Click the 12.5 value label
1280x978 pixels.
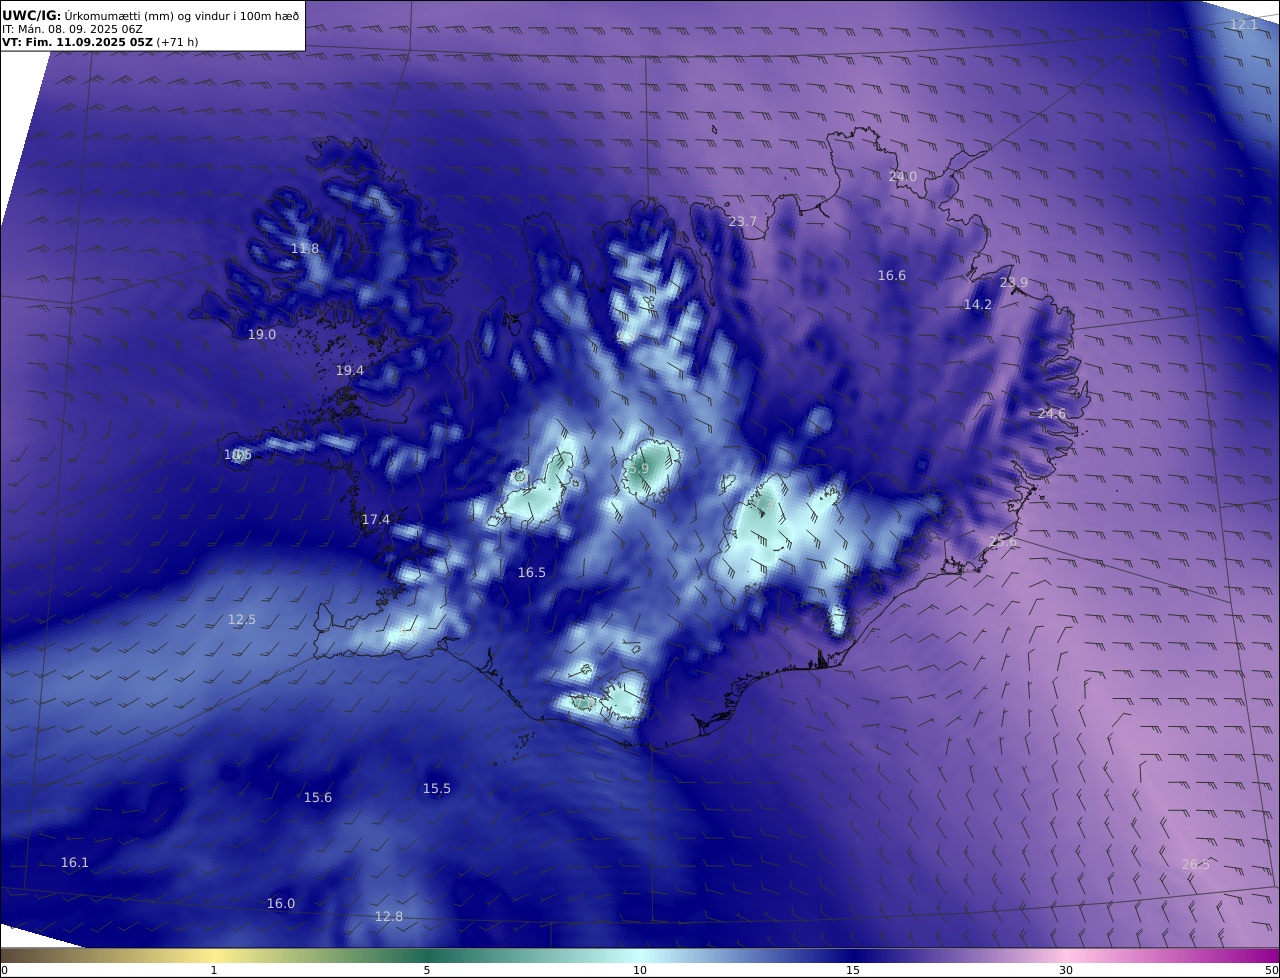click(242, 620)
